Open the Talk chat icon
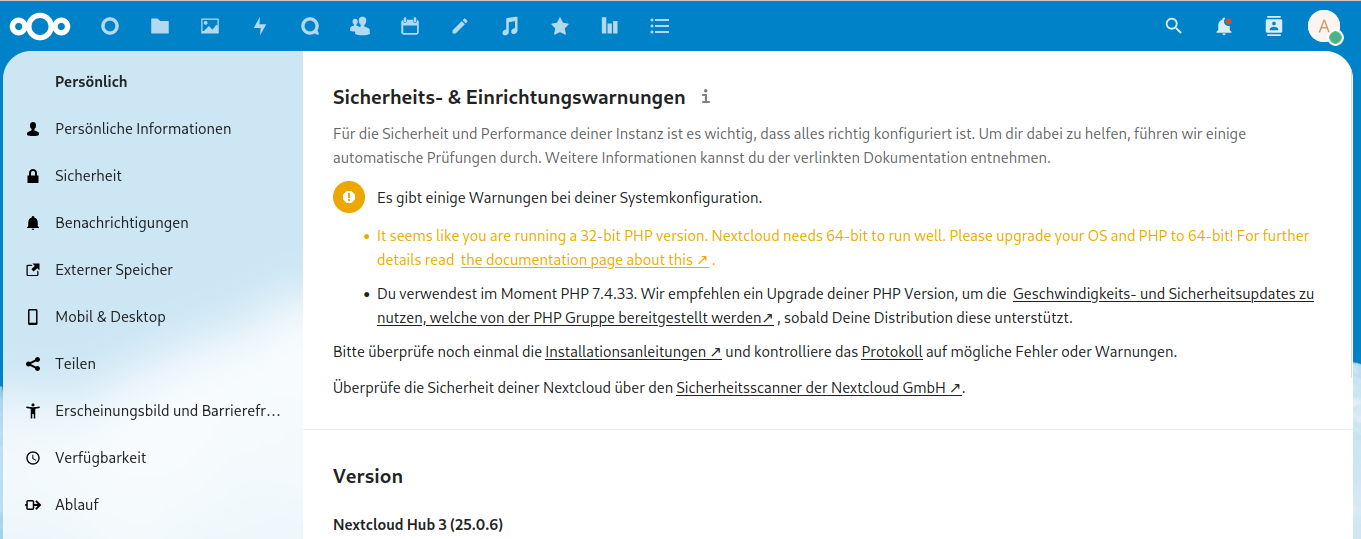This screenshot has width=1361, height=539. tap(310, 26)
